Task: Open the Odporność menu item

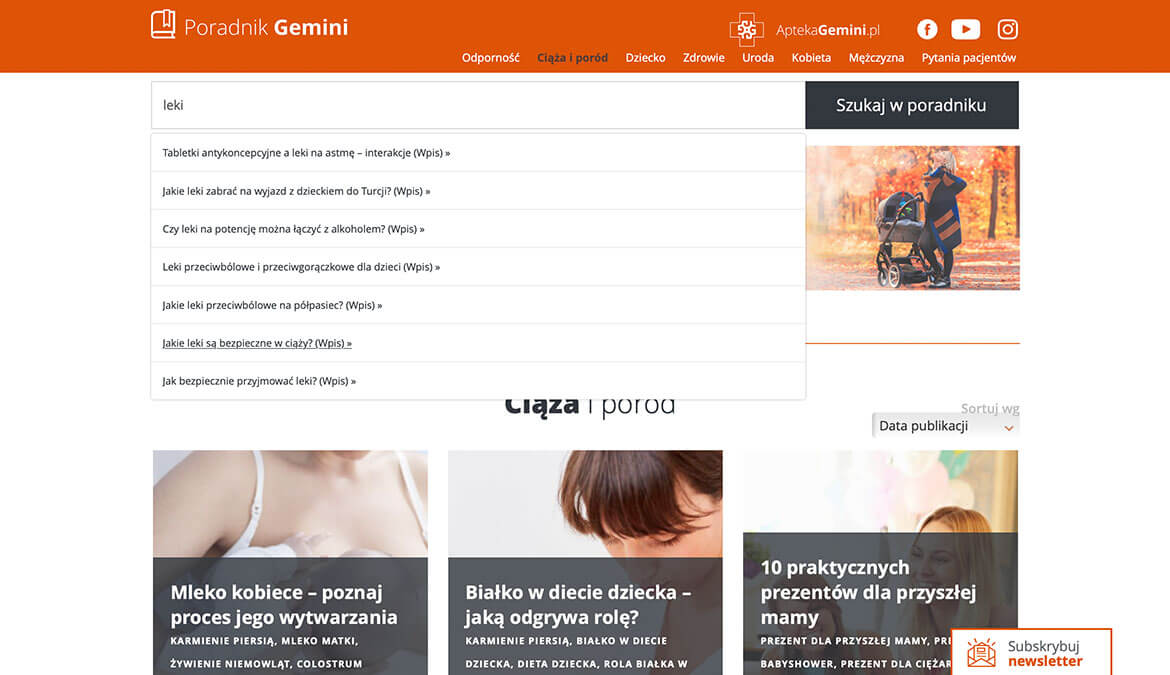Action: (490, 58)
